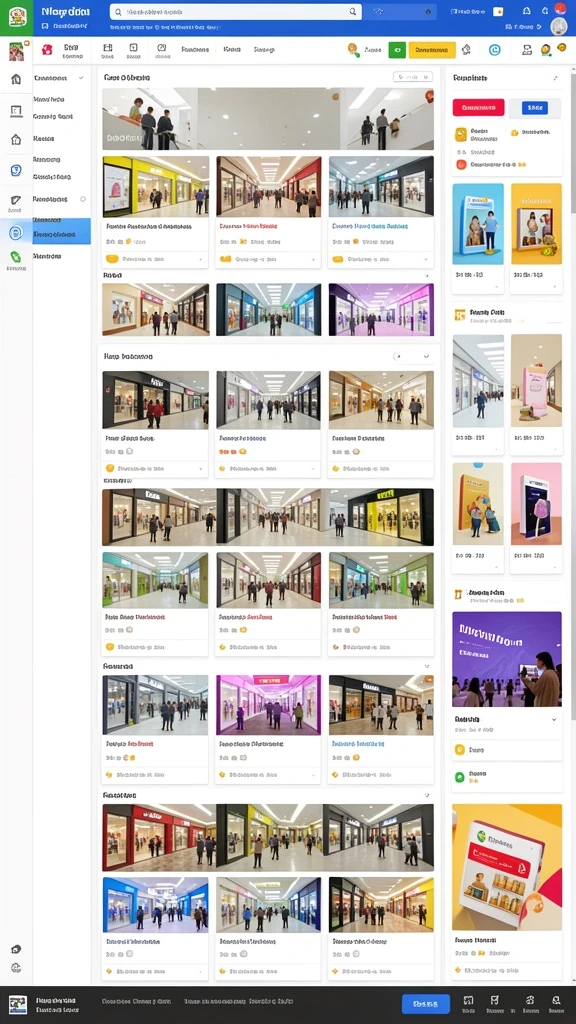This screenshot has width=576, height=1024.
Task: Expand the chevron beside first sidebar heading
Action: click(81, 78)
